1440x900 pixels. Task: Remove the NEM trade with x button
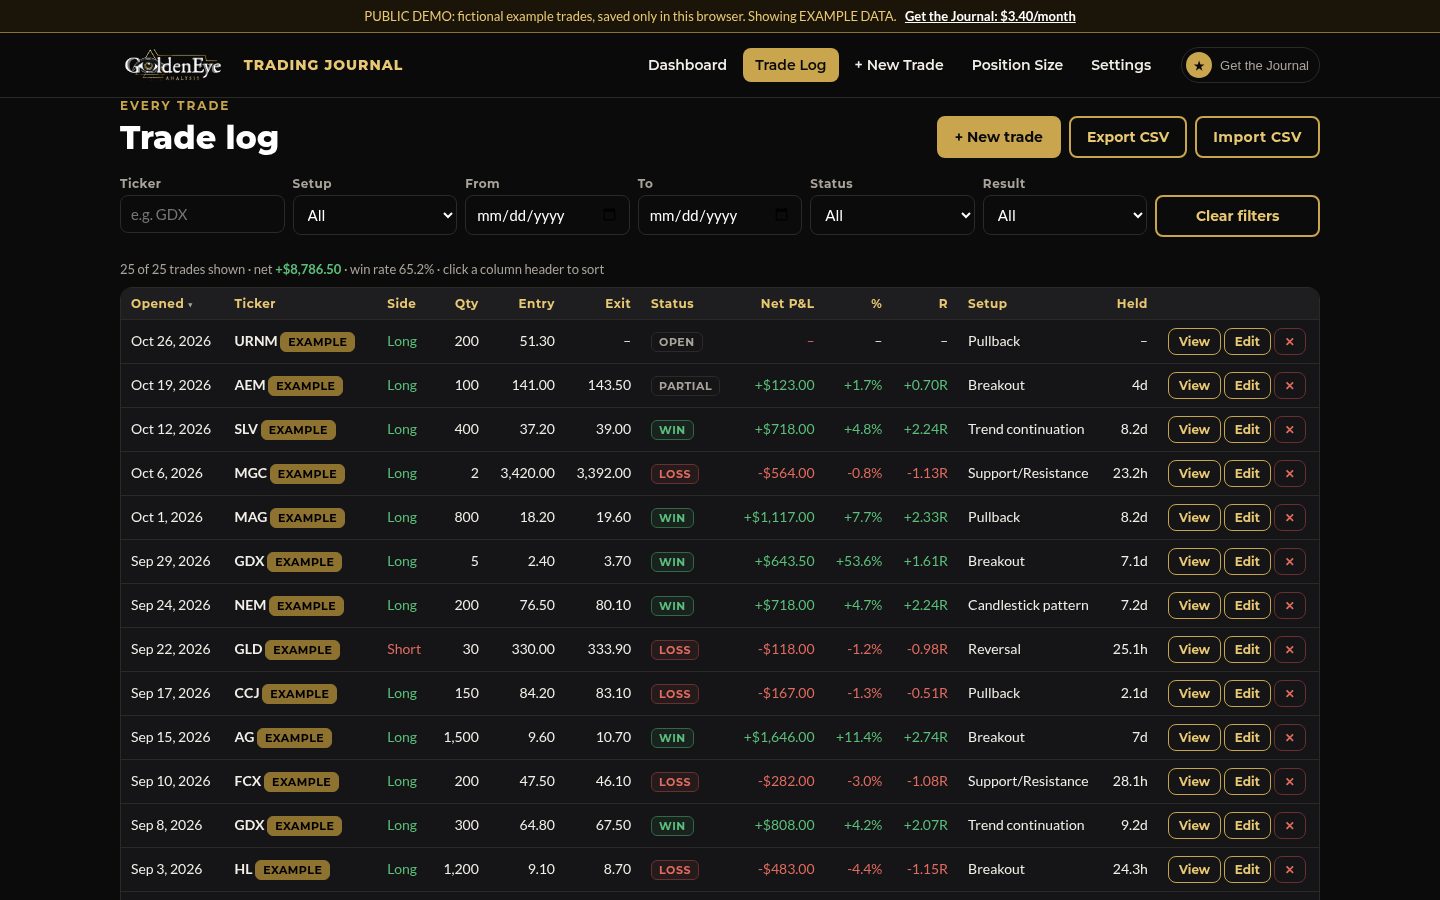(1290, 606)
